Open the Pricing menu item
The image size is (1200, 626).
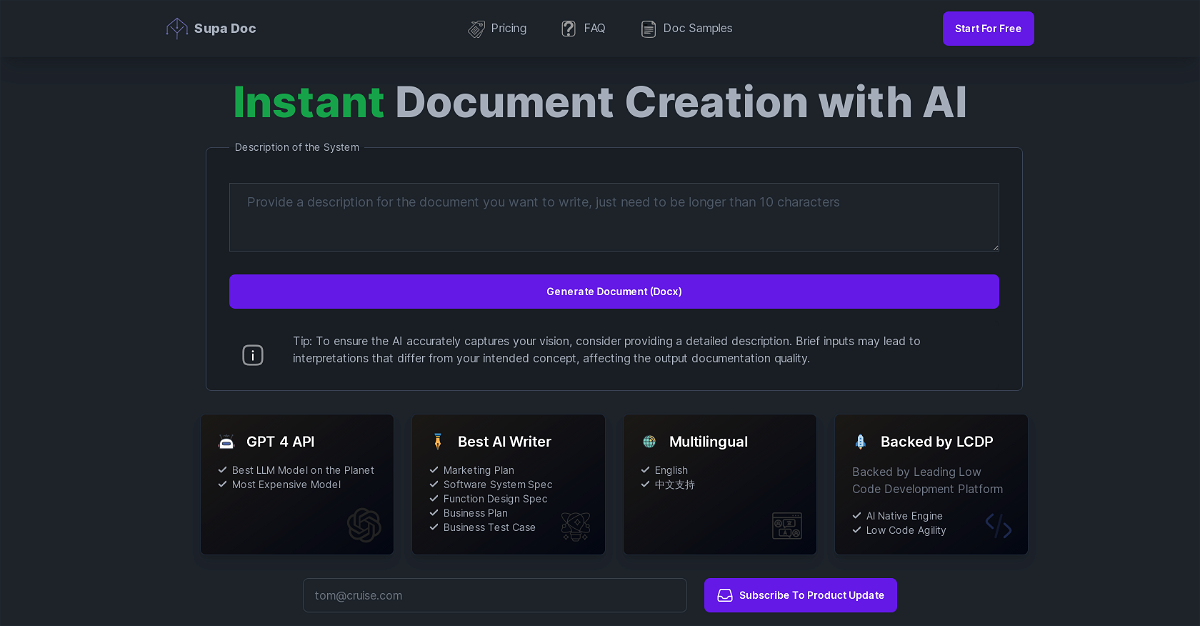(508, 29)
